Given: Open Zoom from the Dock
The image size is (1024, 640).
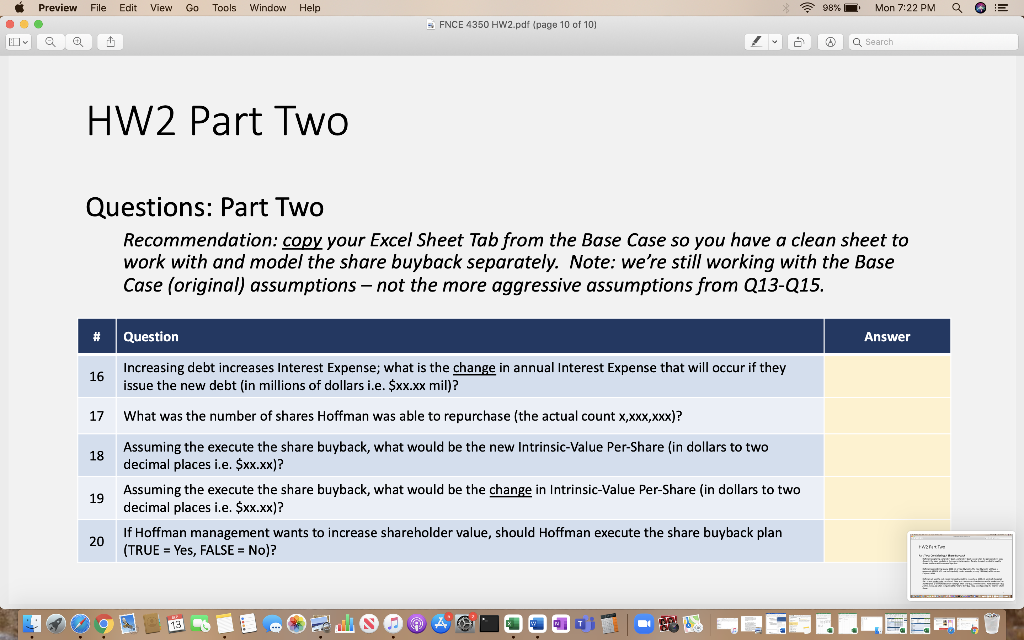Looking at the screenshot, I should pyautogui.click(x=644, y=624).
